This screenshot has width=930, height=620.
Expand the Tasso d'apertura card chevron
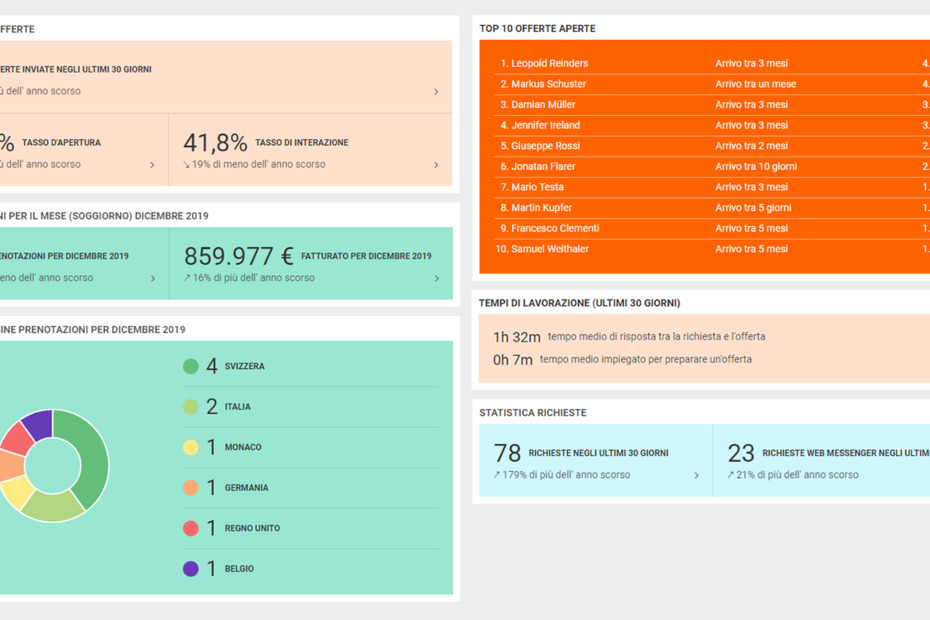152,165
